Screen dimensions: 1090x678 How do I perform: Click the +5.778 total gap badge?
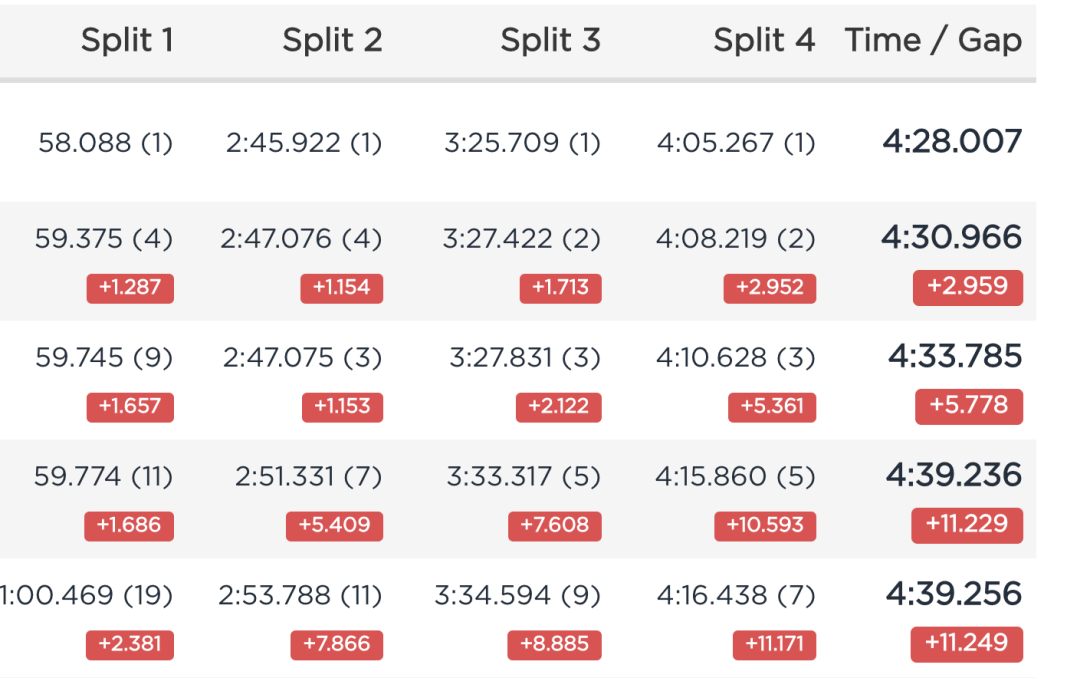(969, 406)
